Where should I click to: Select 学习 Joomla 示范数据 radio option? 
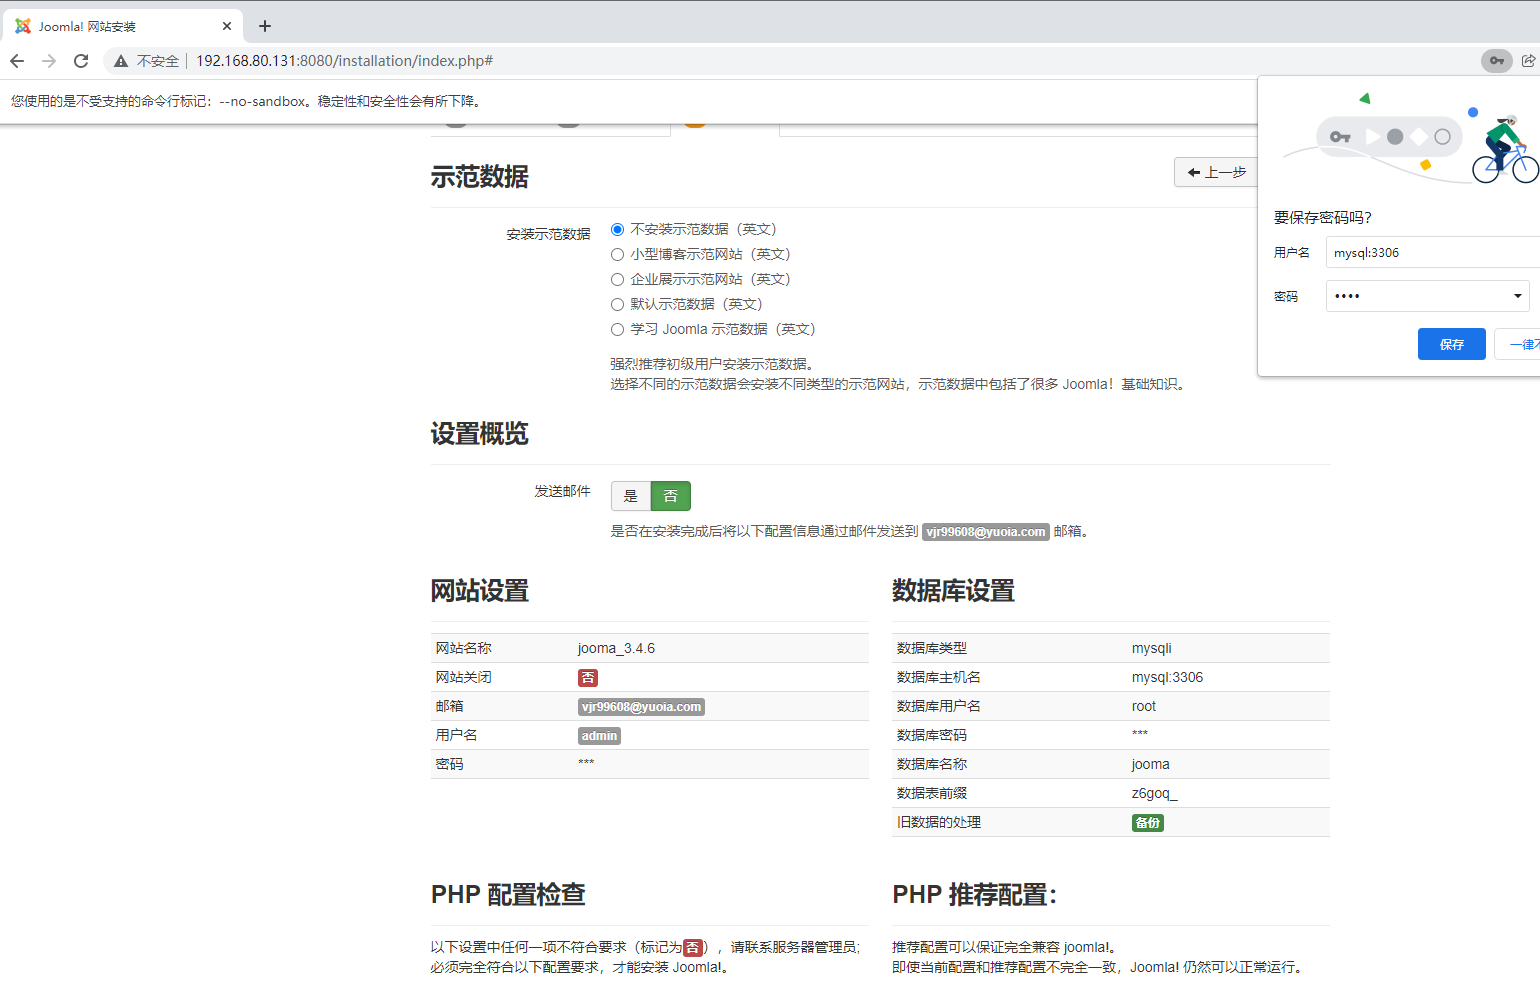tap(617, 330)
